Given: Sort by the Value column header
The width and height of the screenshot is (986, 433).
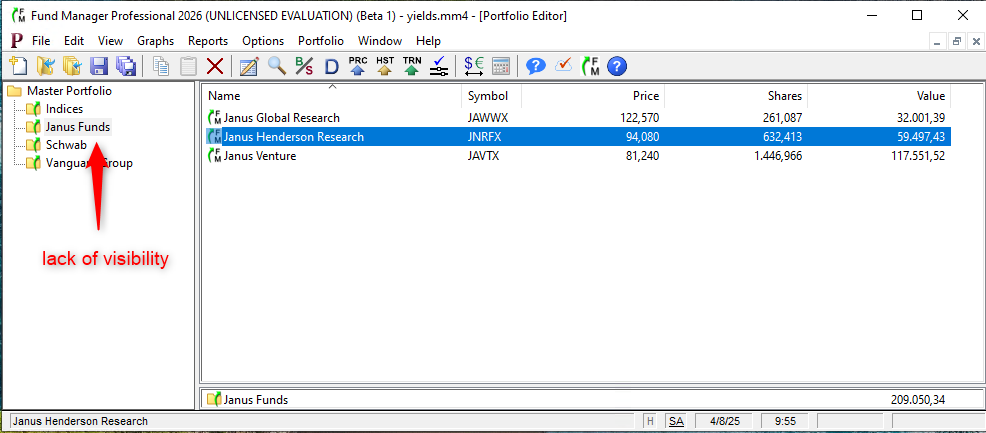Looking at the screenshot, I should click(x=879, y=96).
